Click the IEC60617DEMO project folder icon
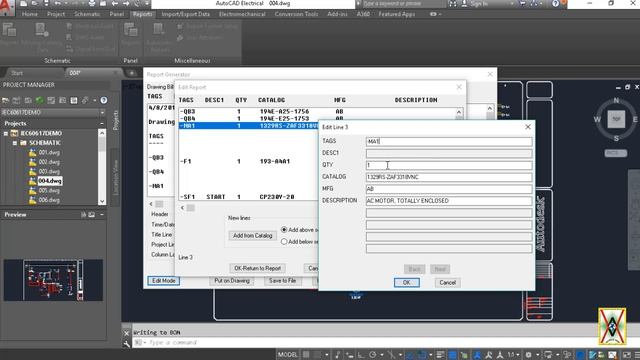The height and width of the screenshot is (360, 640). point(14,133)
